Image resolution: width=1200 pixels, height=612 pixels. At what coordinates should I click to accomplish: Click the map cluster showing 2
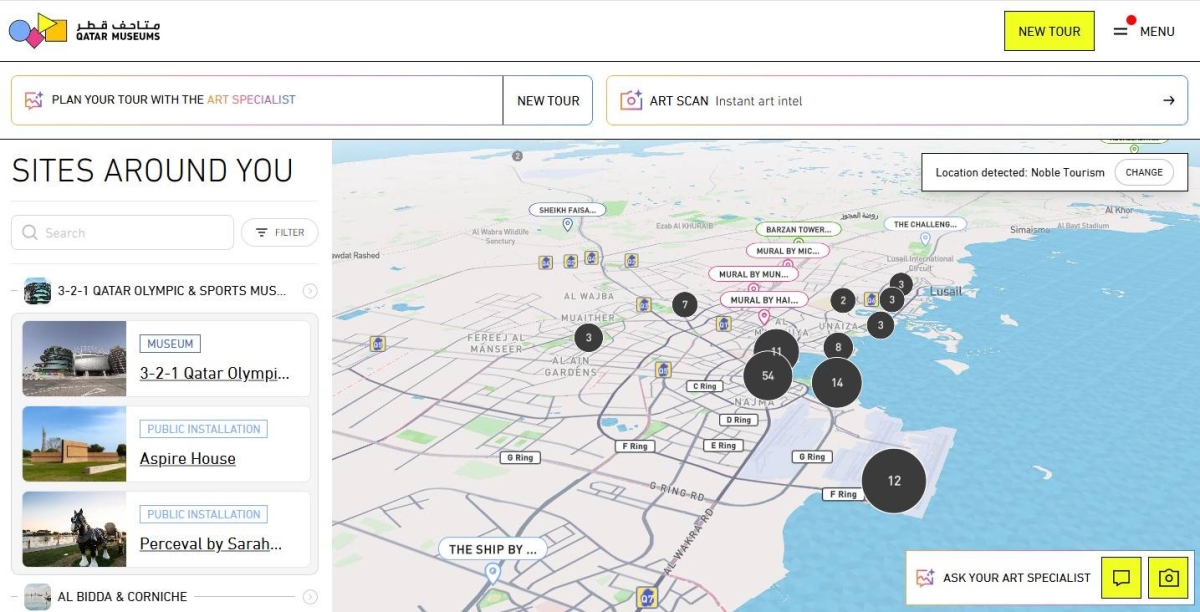pyautogui.click(x=843, y=300)
